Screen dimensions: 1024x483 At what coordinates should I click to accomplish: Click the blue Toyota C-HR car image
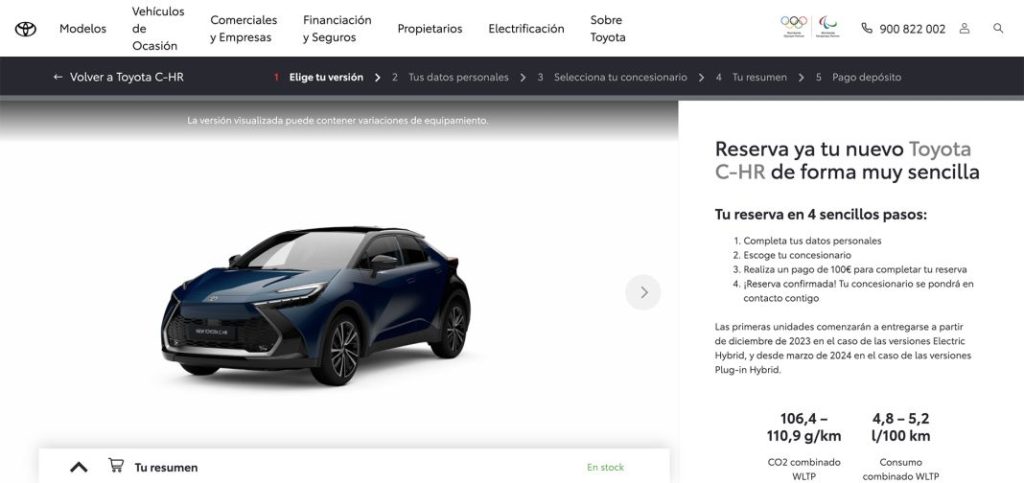click(x=316, y=305)
